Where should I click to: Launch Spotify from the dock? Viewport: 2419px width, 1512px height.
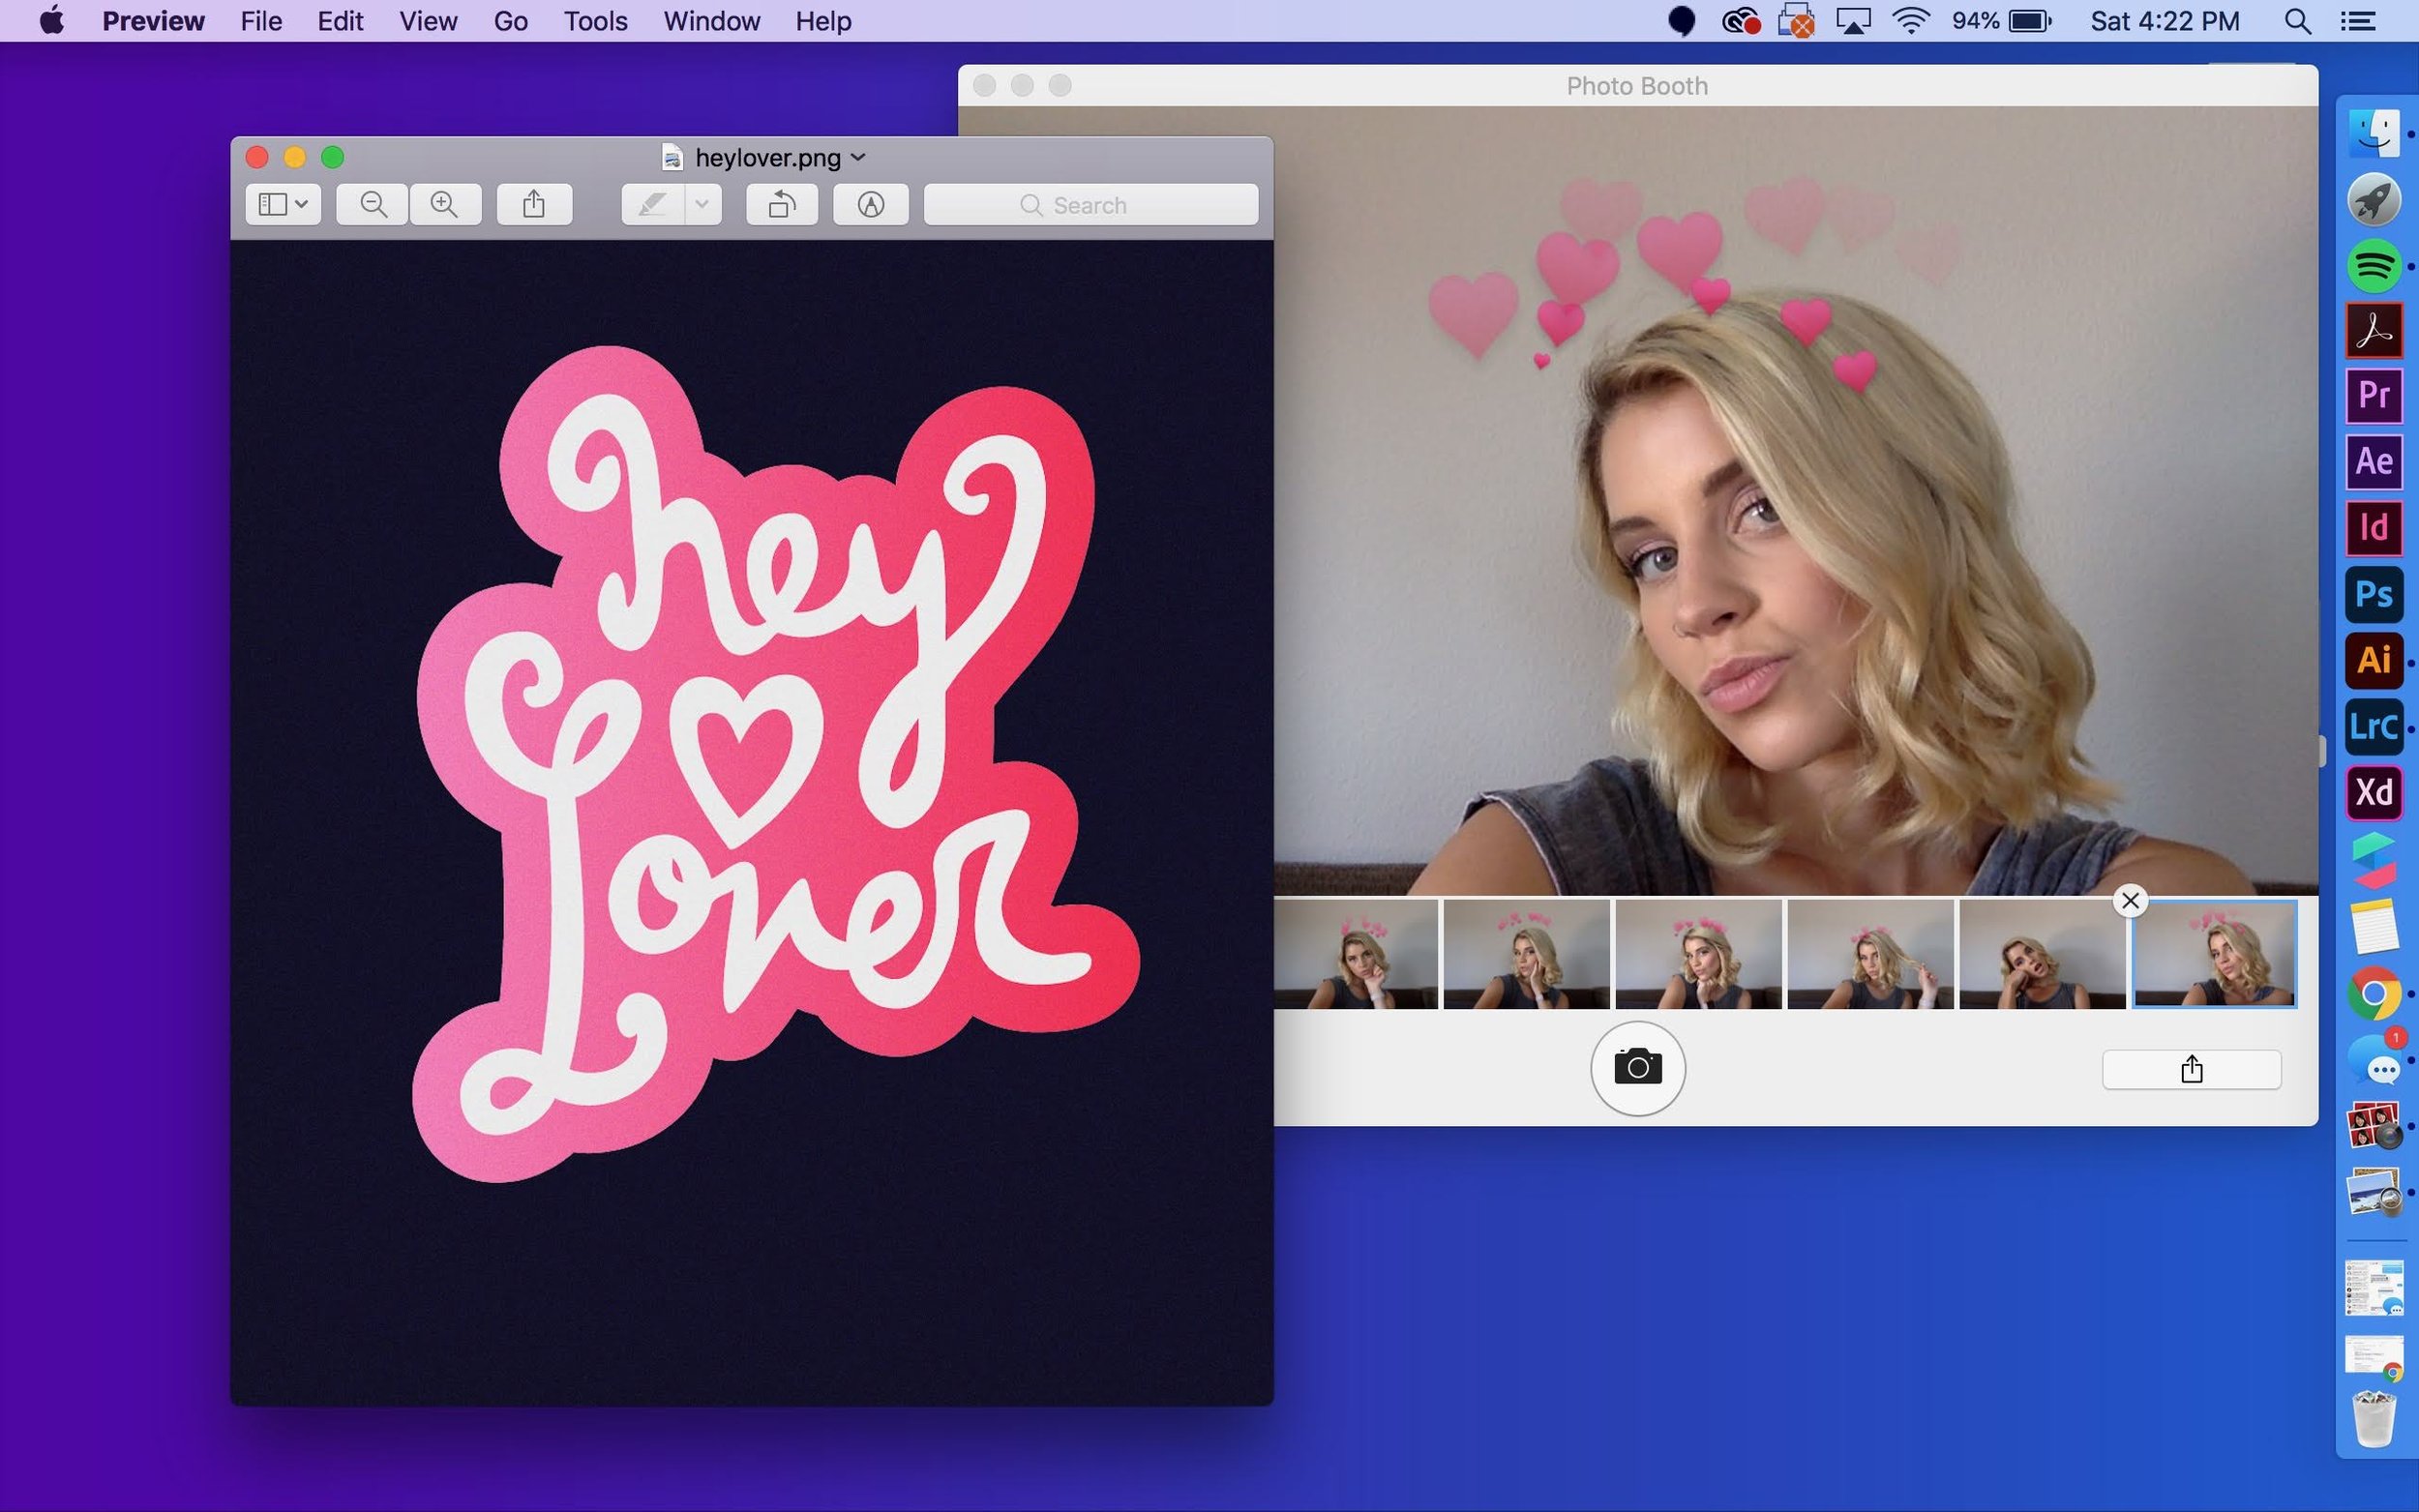click(2373, 266)
